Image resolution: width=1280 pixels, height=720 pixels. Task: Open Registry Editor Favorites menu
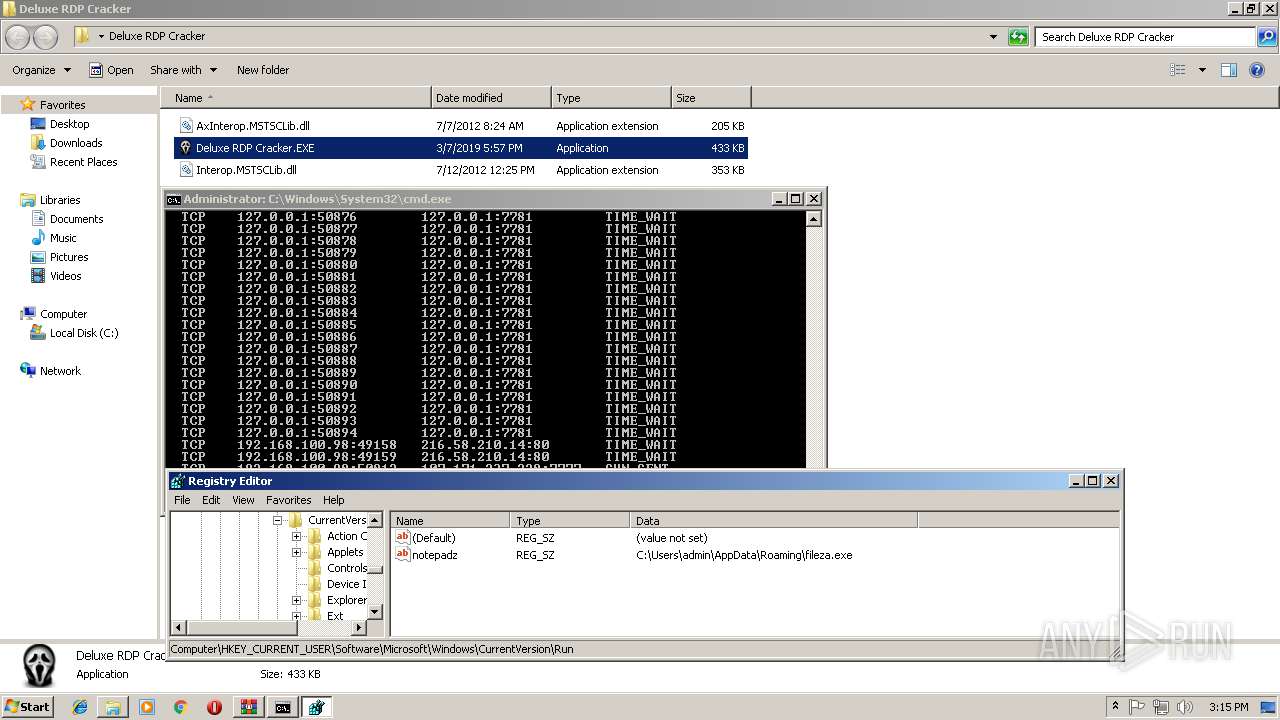pos(288,500)
